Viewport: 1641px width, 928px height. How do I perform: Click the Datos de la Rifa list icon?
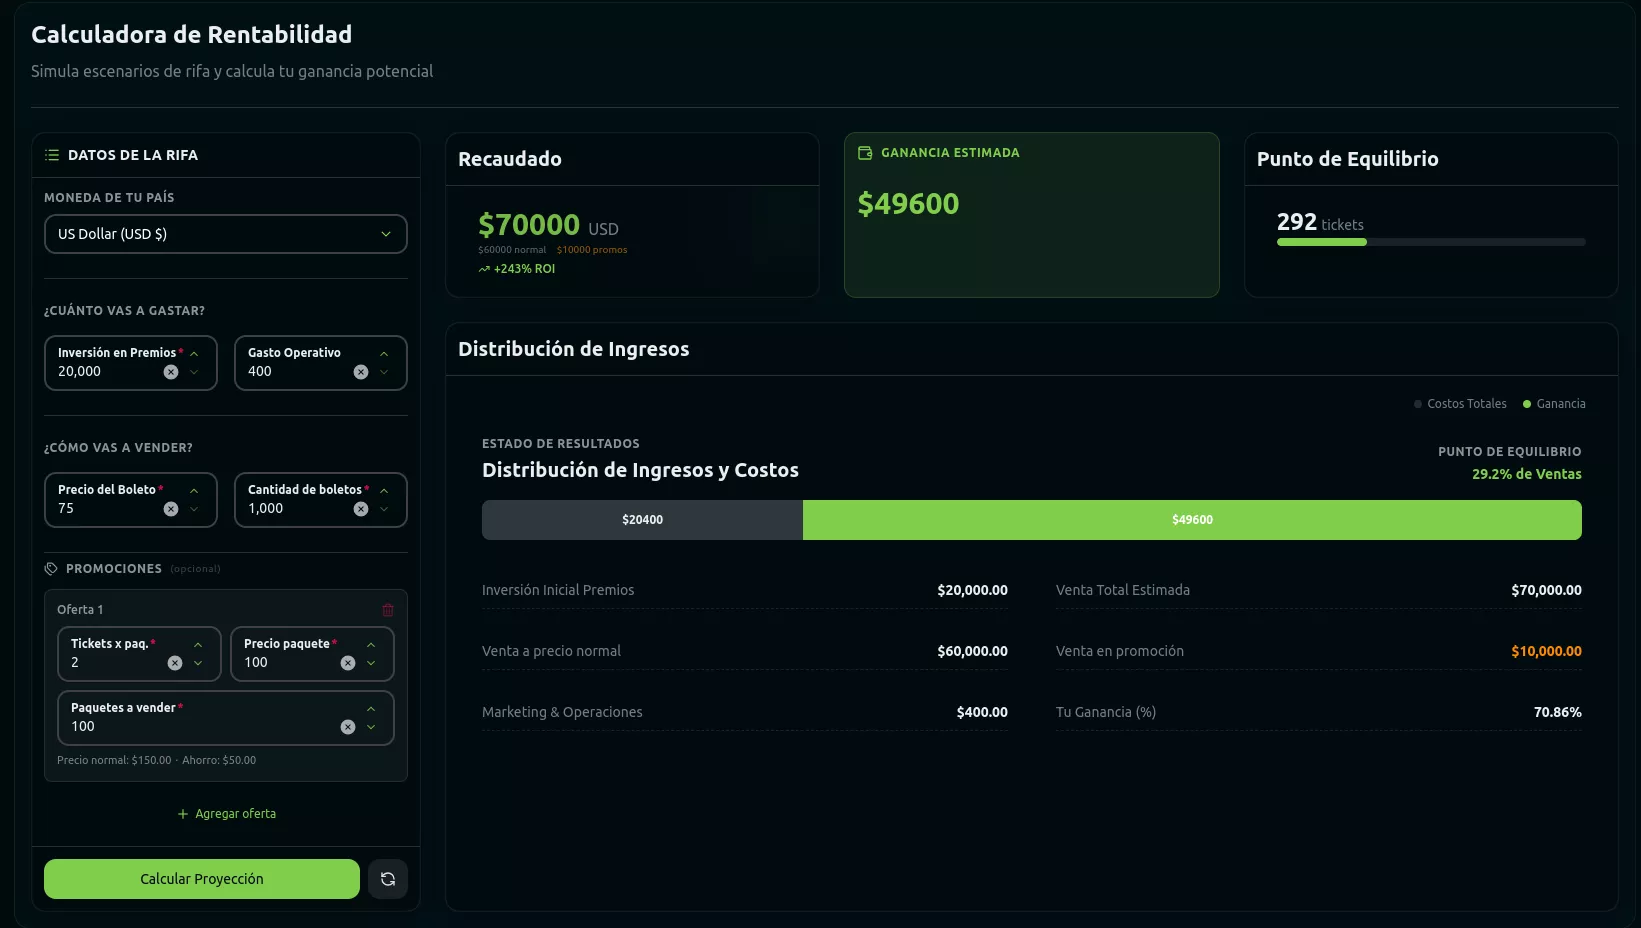[x=52, y=155]
